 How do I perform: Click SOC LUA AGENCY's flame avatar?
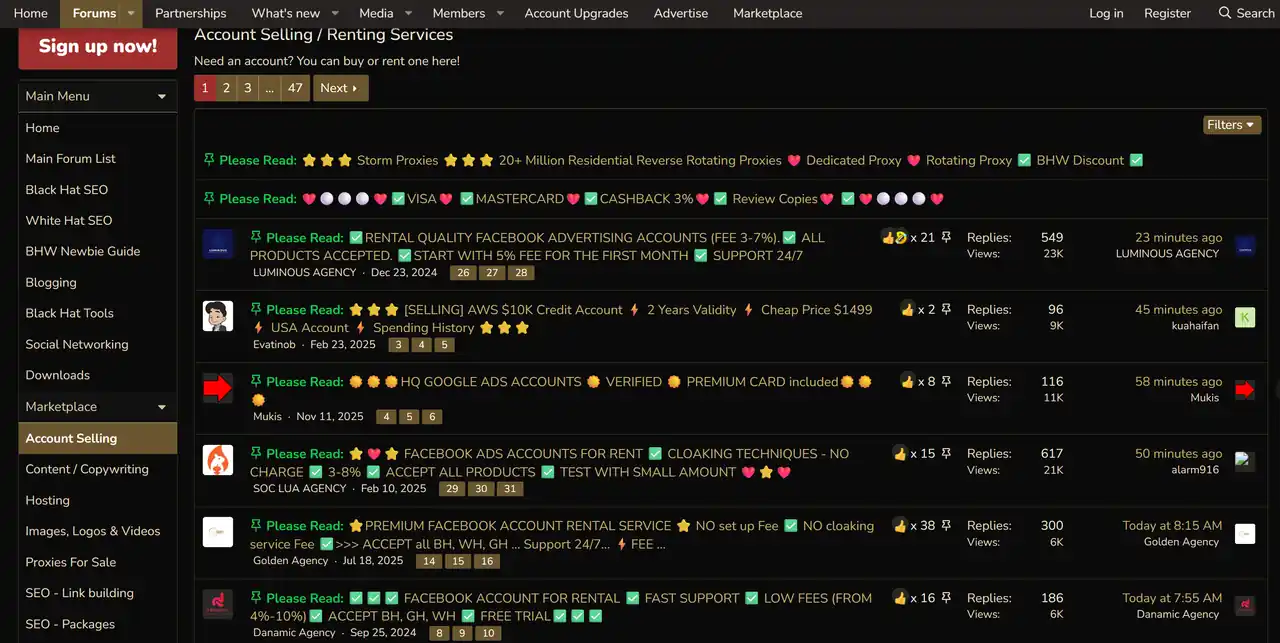click(x=218, y=459)
